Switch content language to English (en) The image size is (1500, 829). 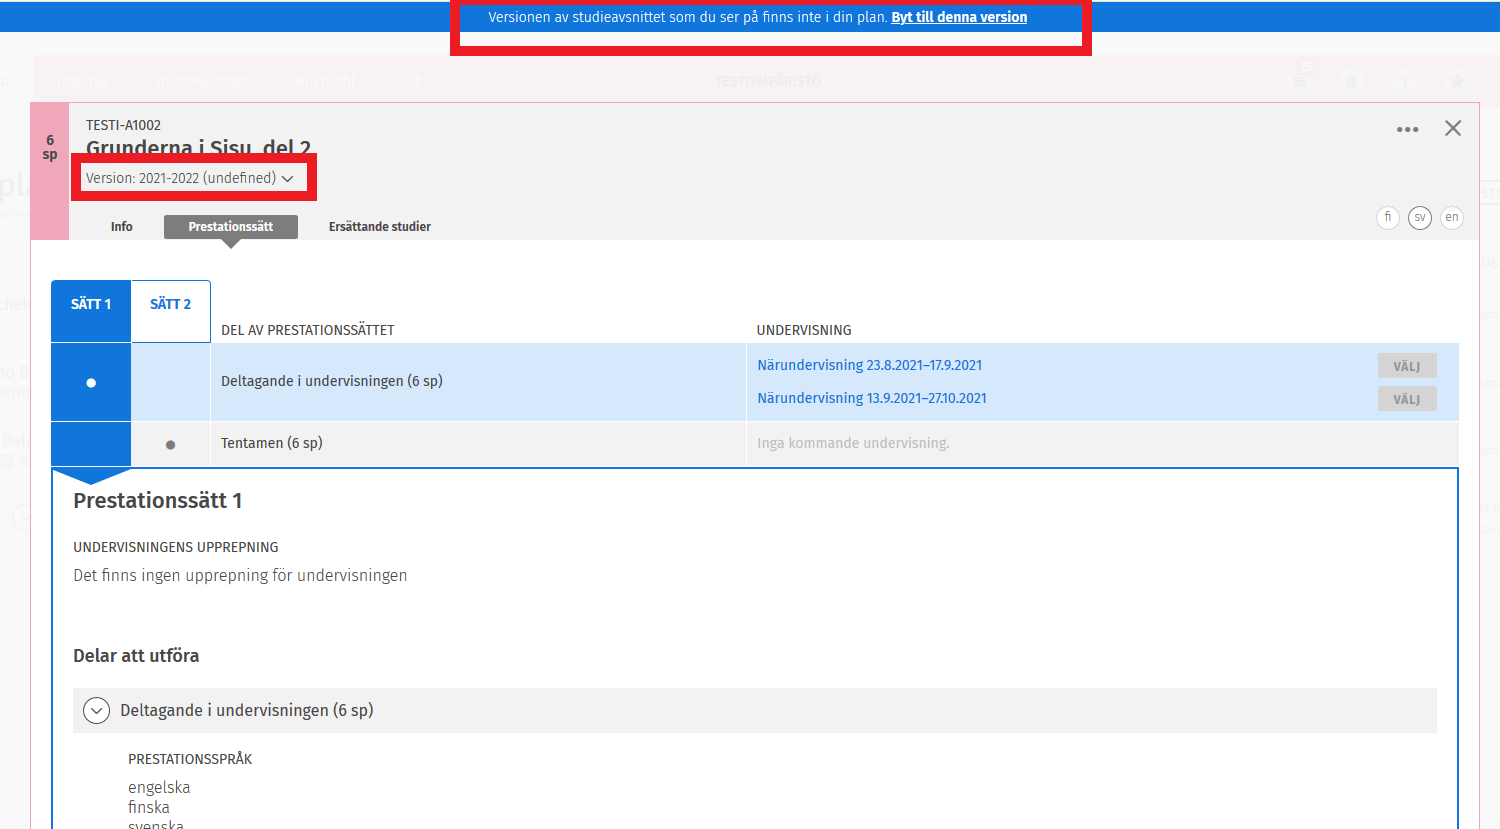(1451, 217)
